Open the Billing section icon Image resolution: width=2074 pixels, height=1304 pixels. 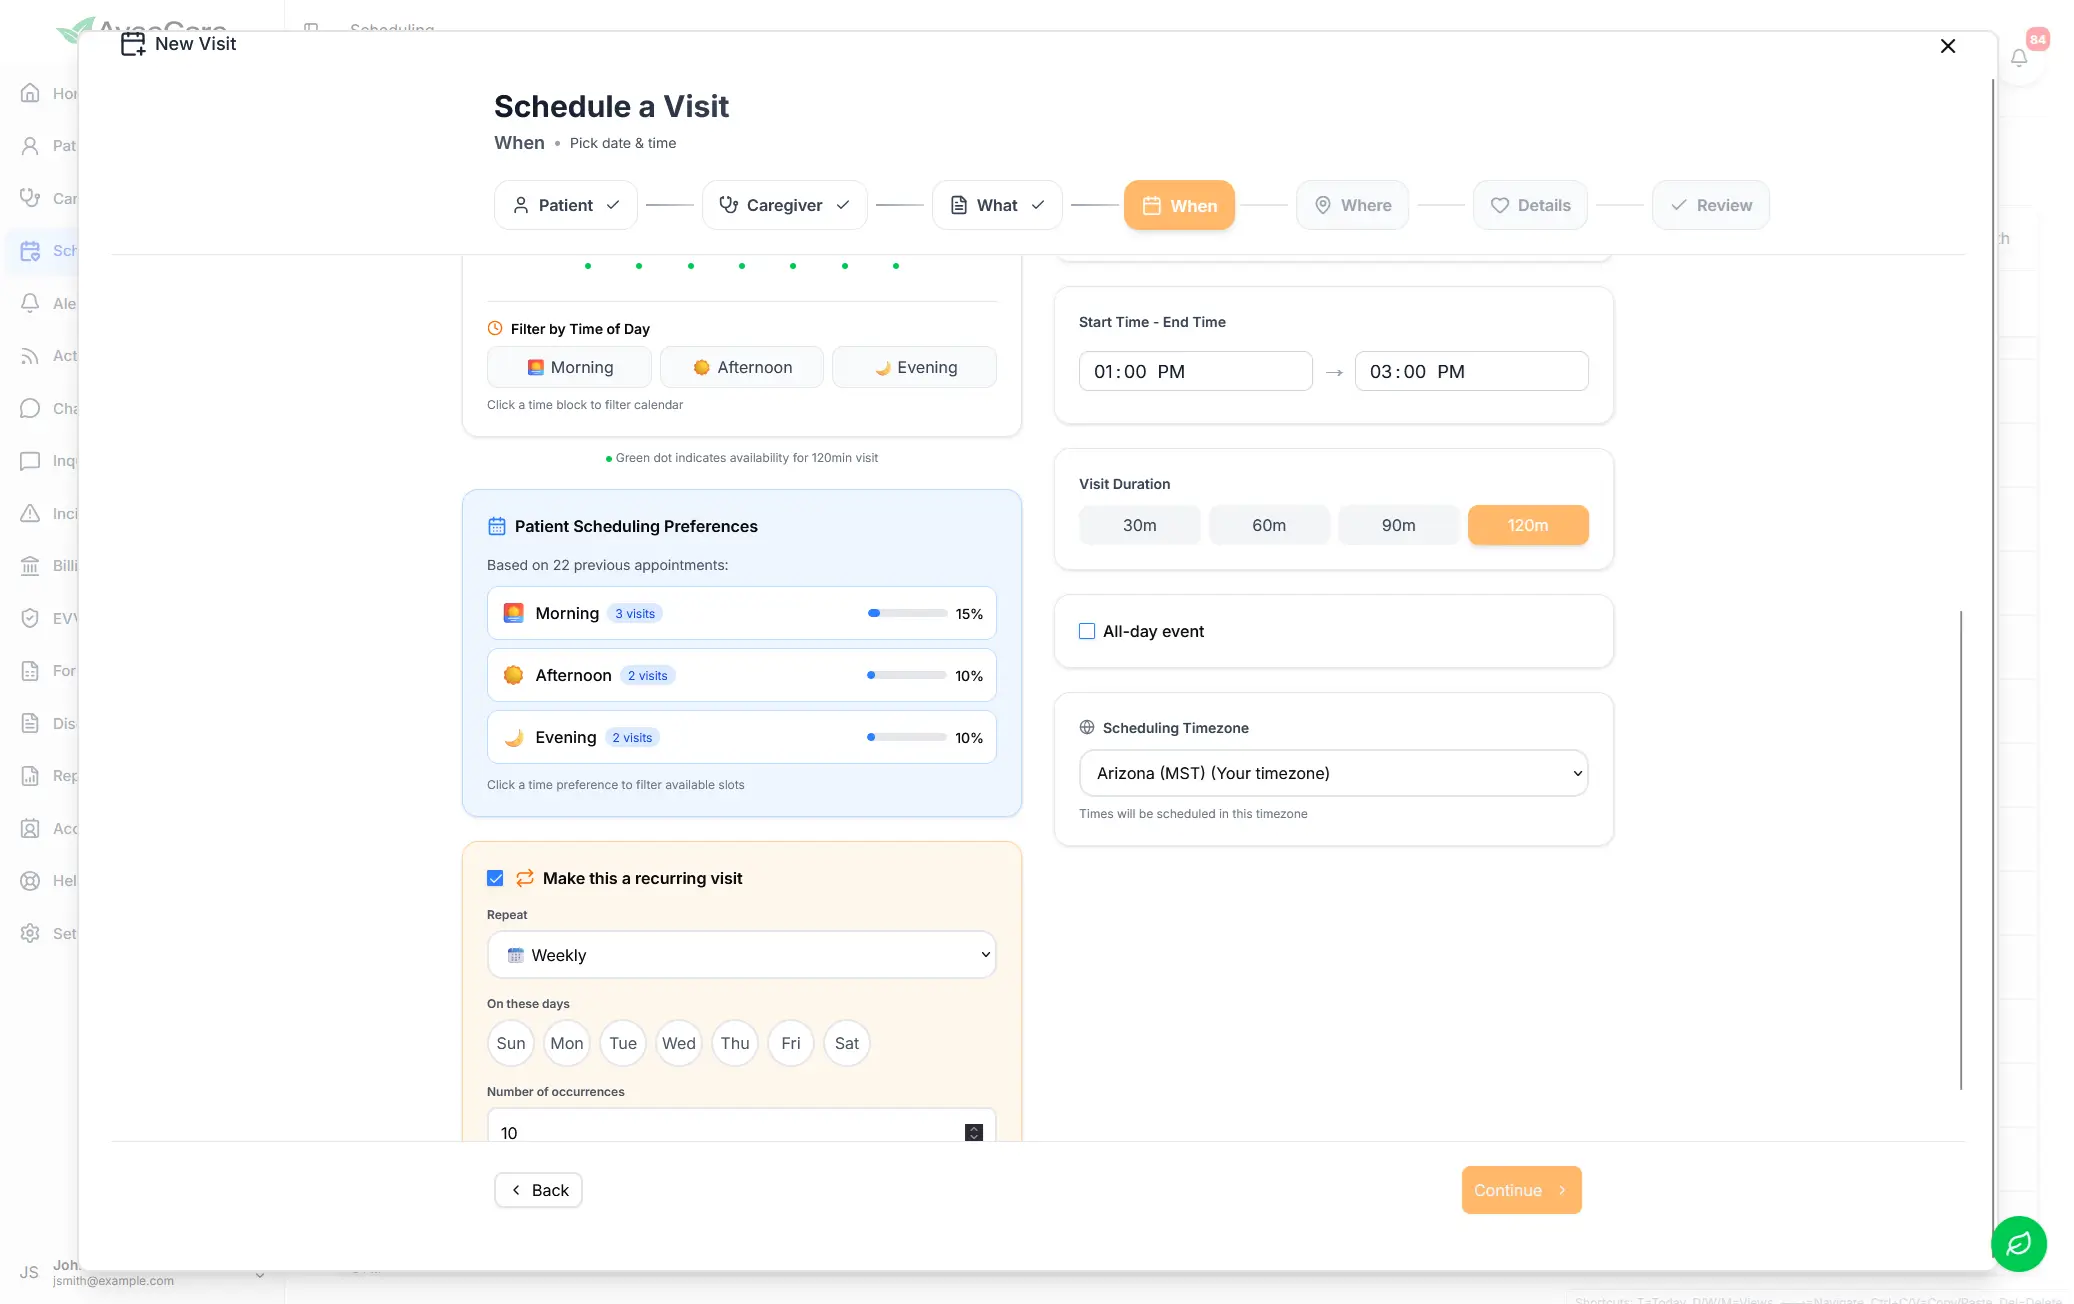tap(30, 565)
